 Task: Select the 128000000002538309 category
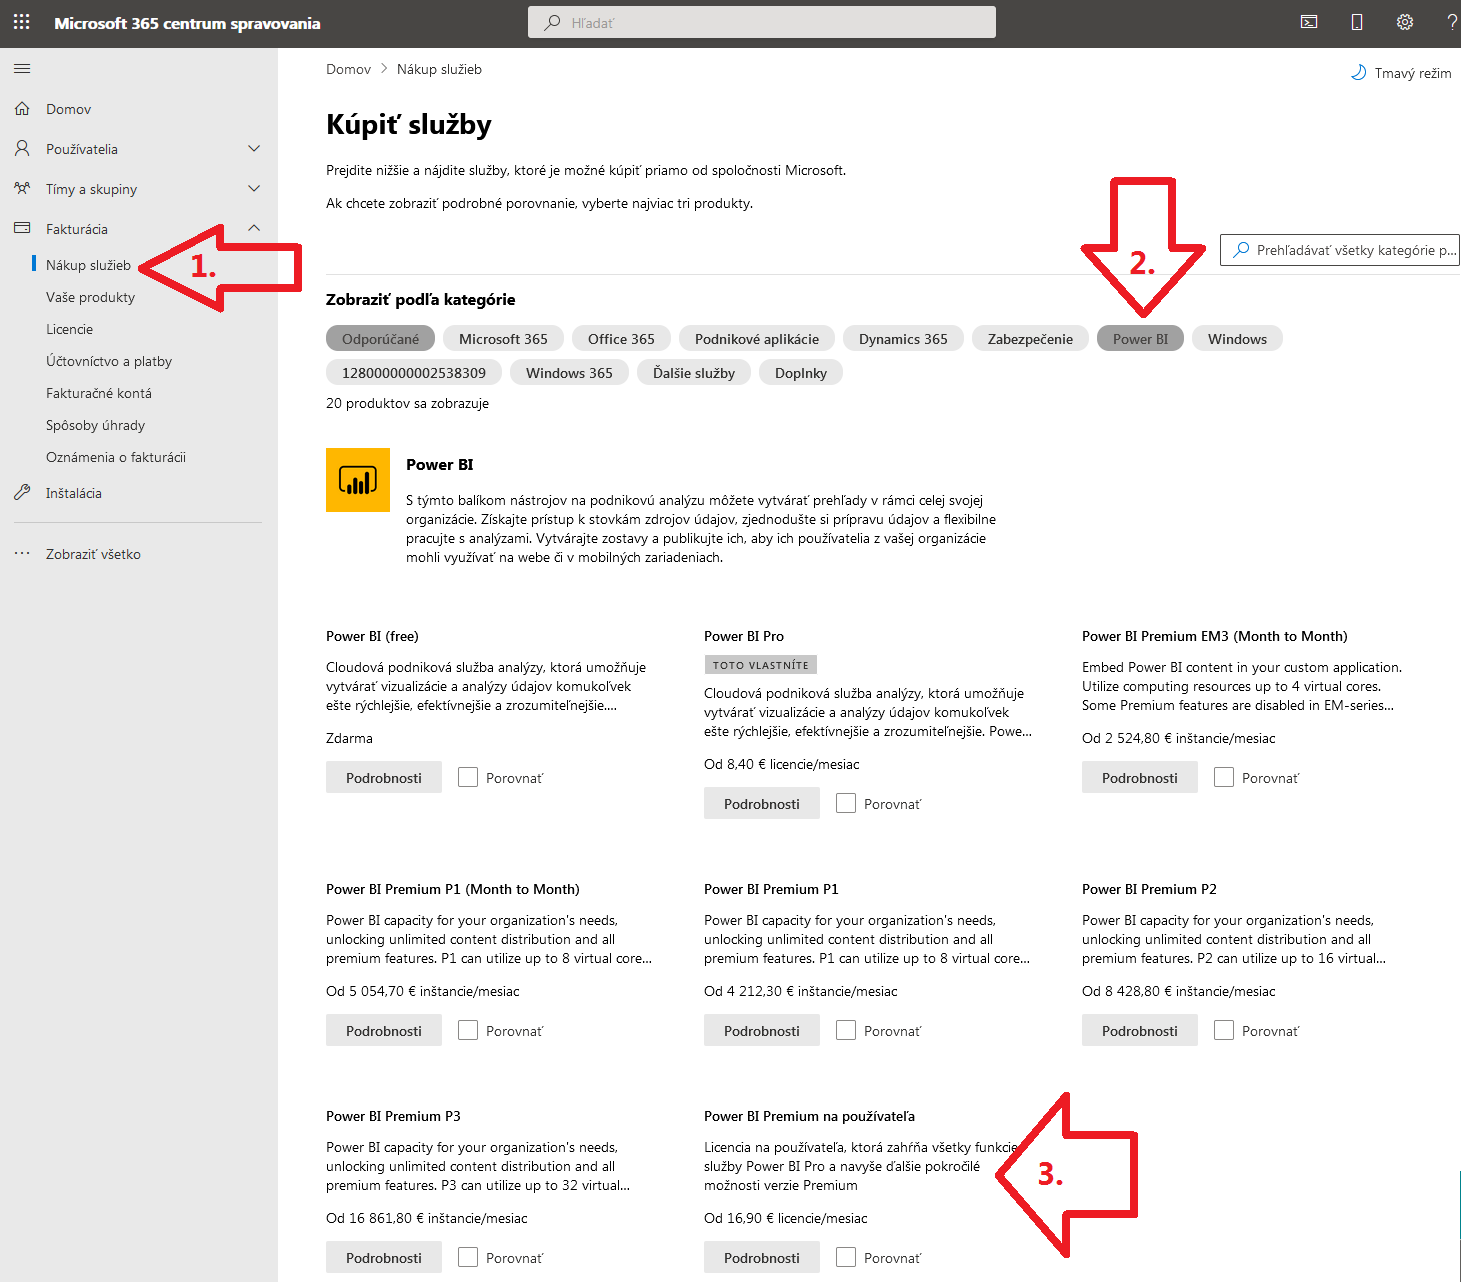click(414, 373)
